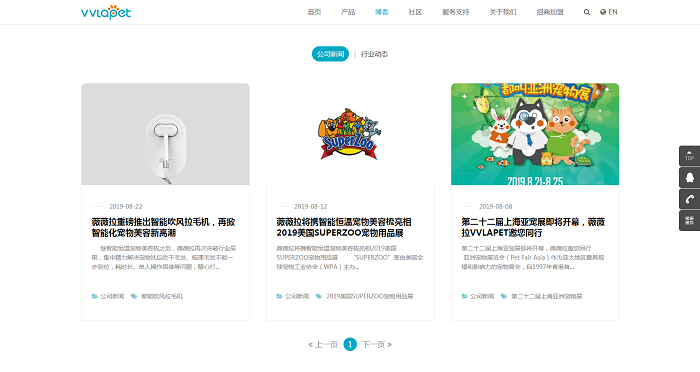Go to previous page 上一页

pyautogui.click(x=323, y=344)
